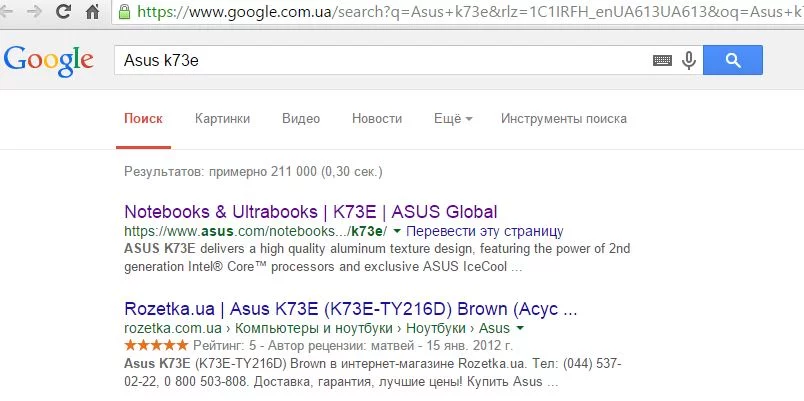The height and width of the screenshot is (401, 804).
Task: Switch to the Видео tab
Action: pyautogui.click(x=301, y=119)
